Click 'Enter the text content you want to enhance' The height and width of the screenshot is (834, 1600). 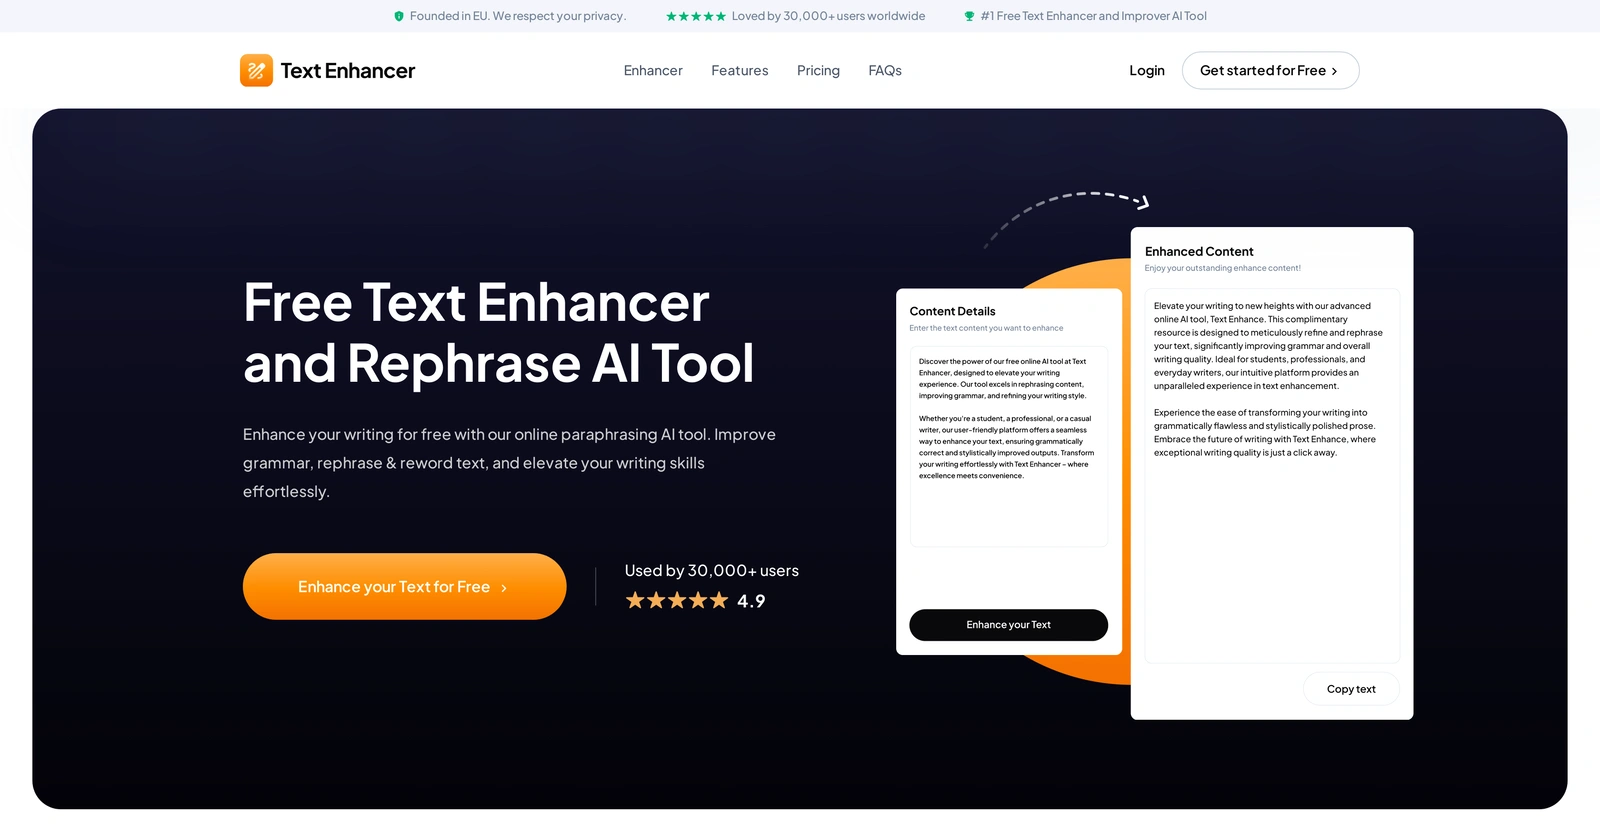coord(986,328)
